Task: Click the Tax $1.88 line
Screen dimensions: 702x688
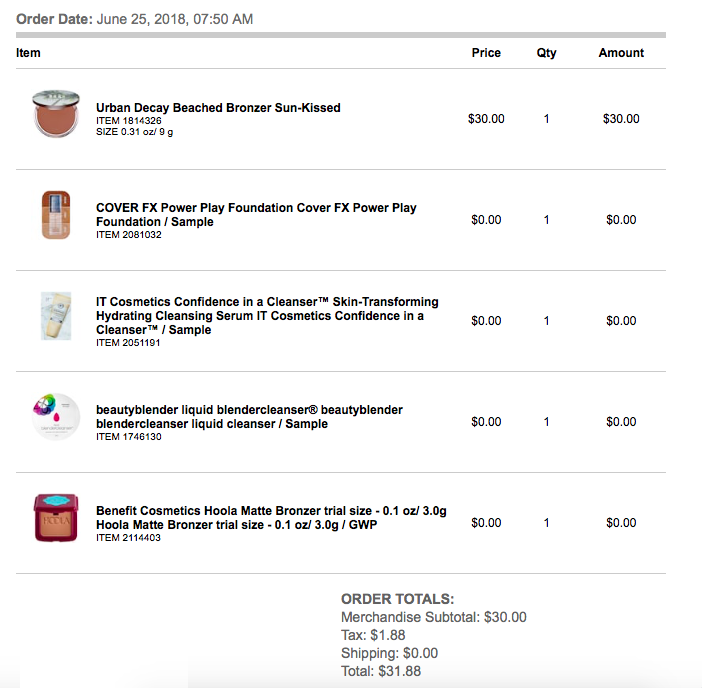Action: click(372, 635)
